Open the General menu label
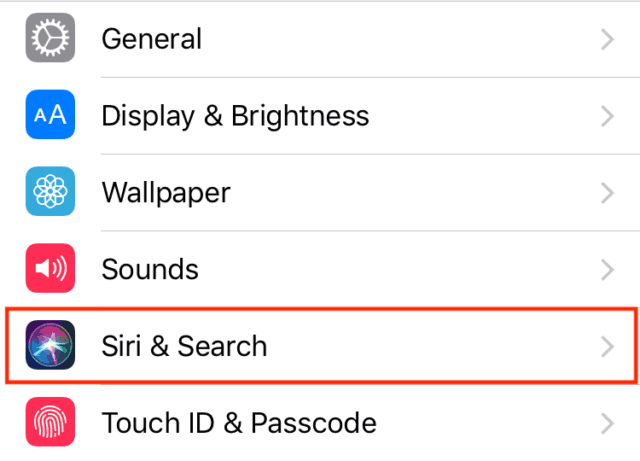The height and width of the screenshot is (461, 640). [152, 40]
